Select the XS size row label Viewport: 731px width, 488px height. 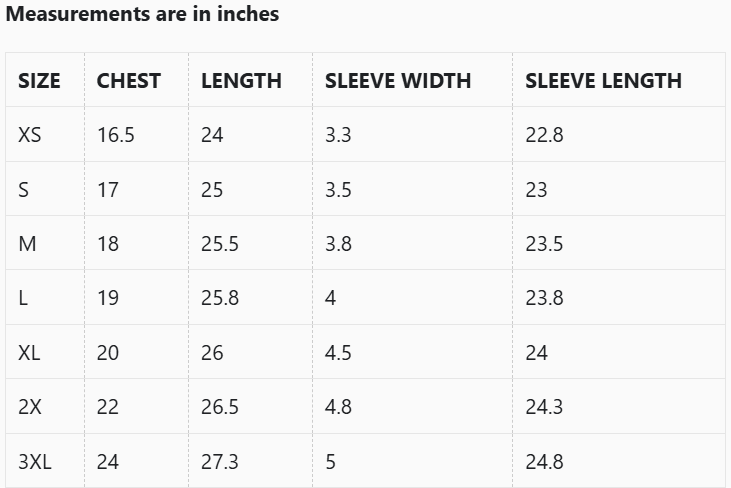pyautogui.click(x=30, y=135)
